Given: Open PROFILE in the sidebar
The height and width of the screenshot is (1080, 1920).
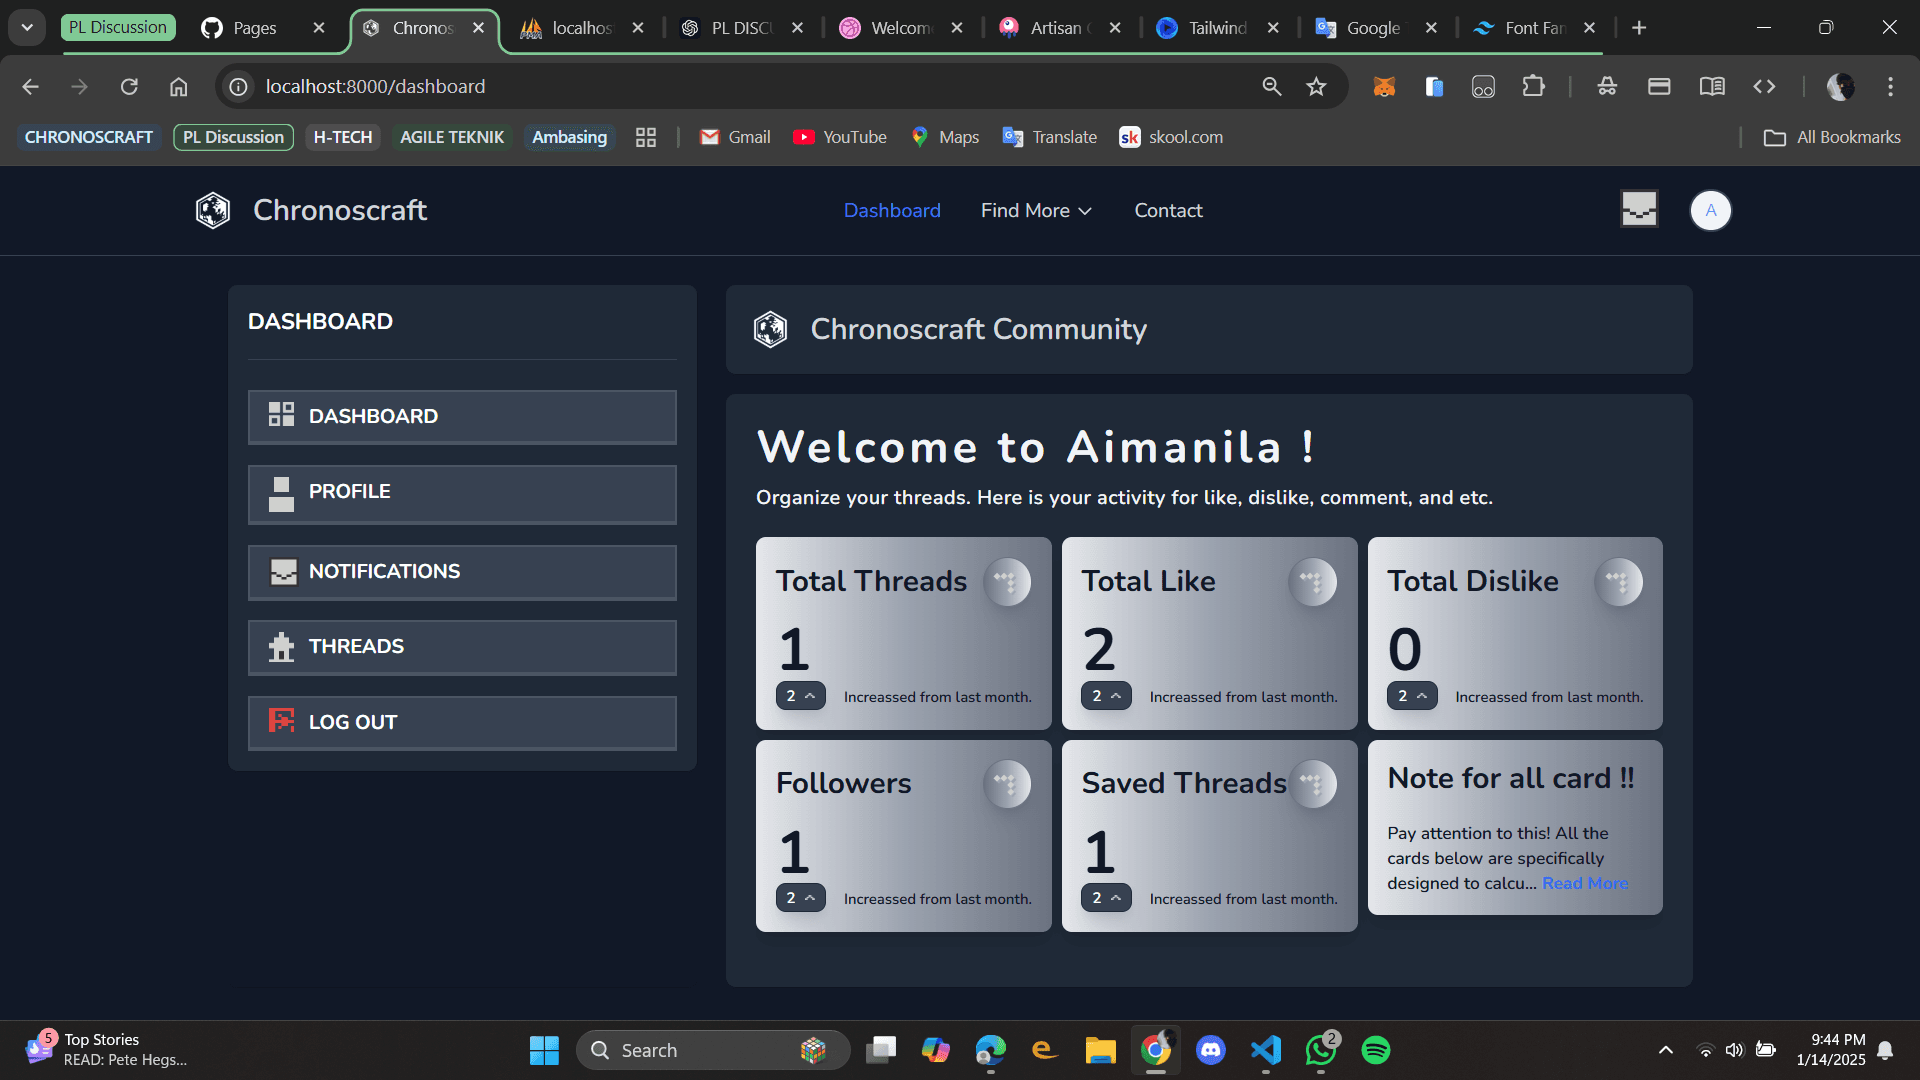Looking at the screenshot, I should pyautogui.click(x=462, y=494).
